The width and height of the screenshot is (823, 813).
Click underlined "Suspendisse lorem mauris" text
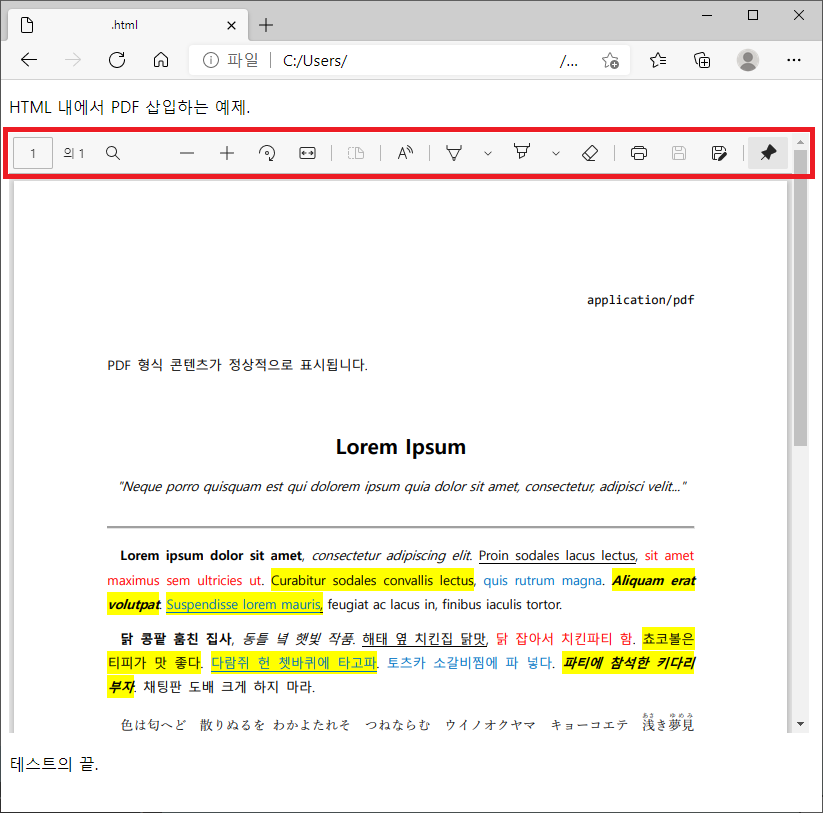pyautogui.click(x=244, y=605)
